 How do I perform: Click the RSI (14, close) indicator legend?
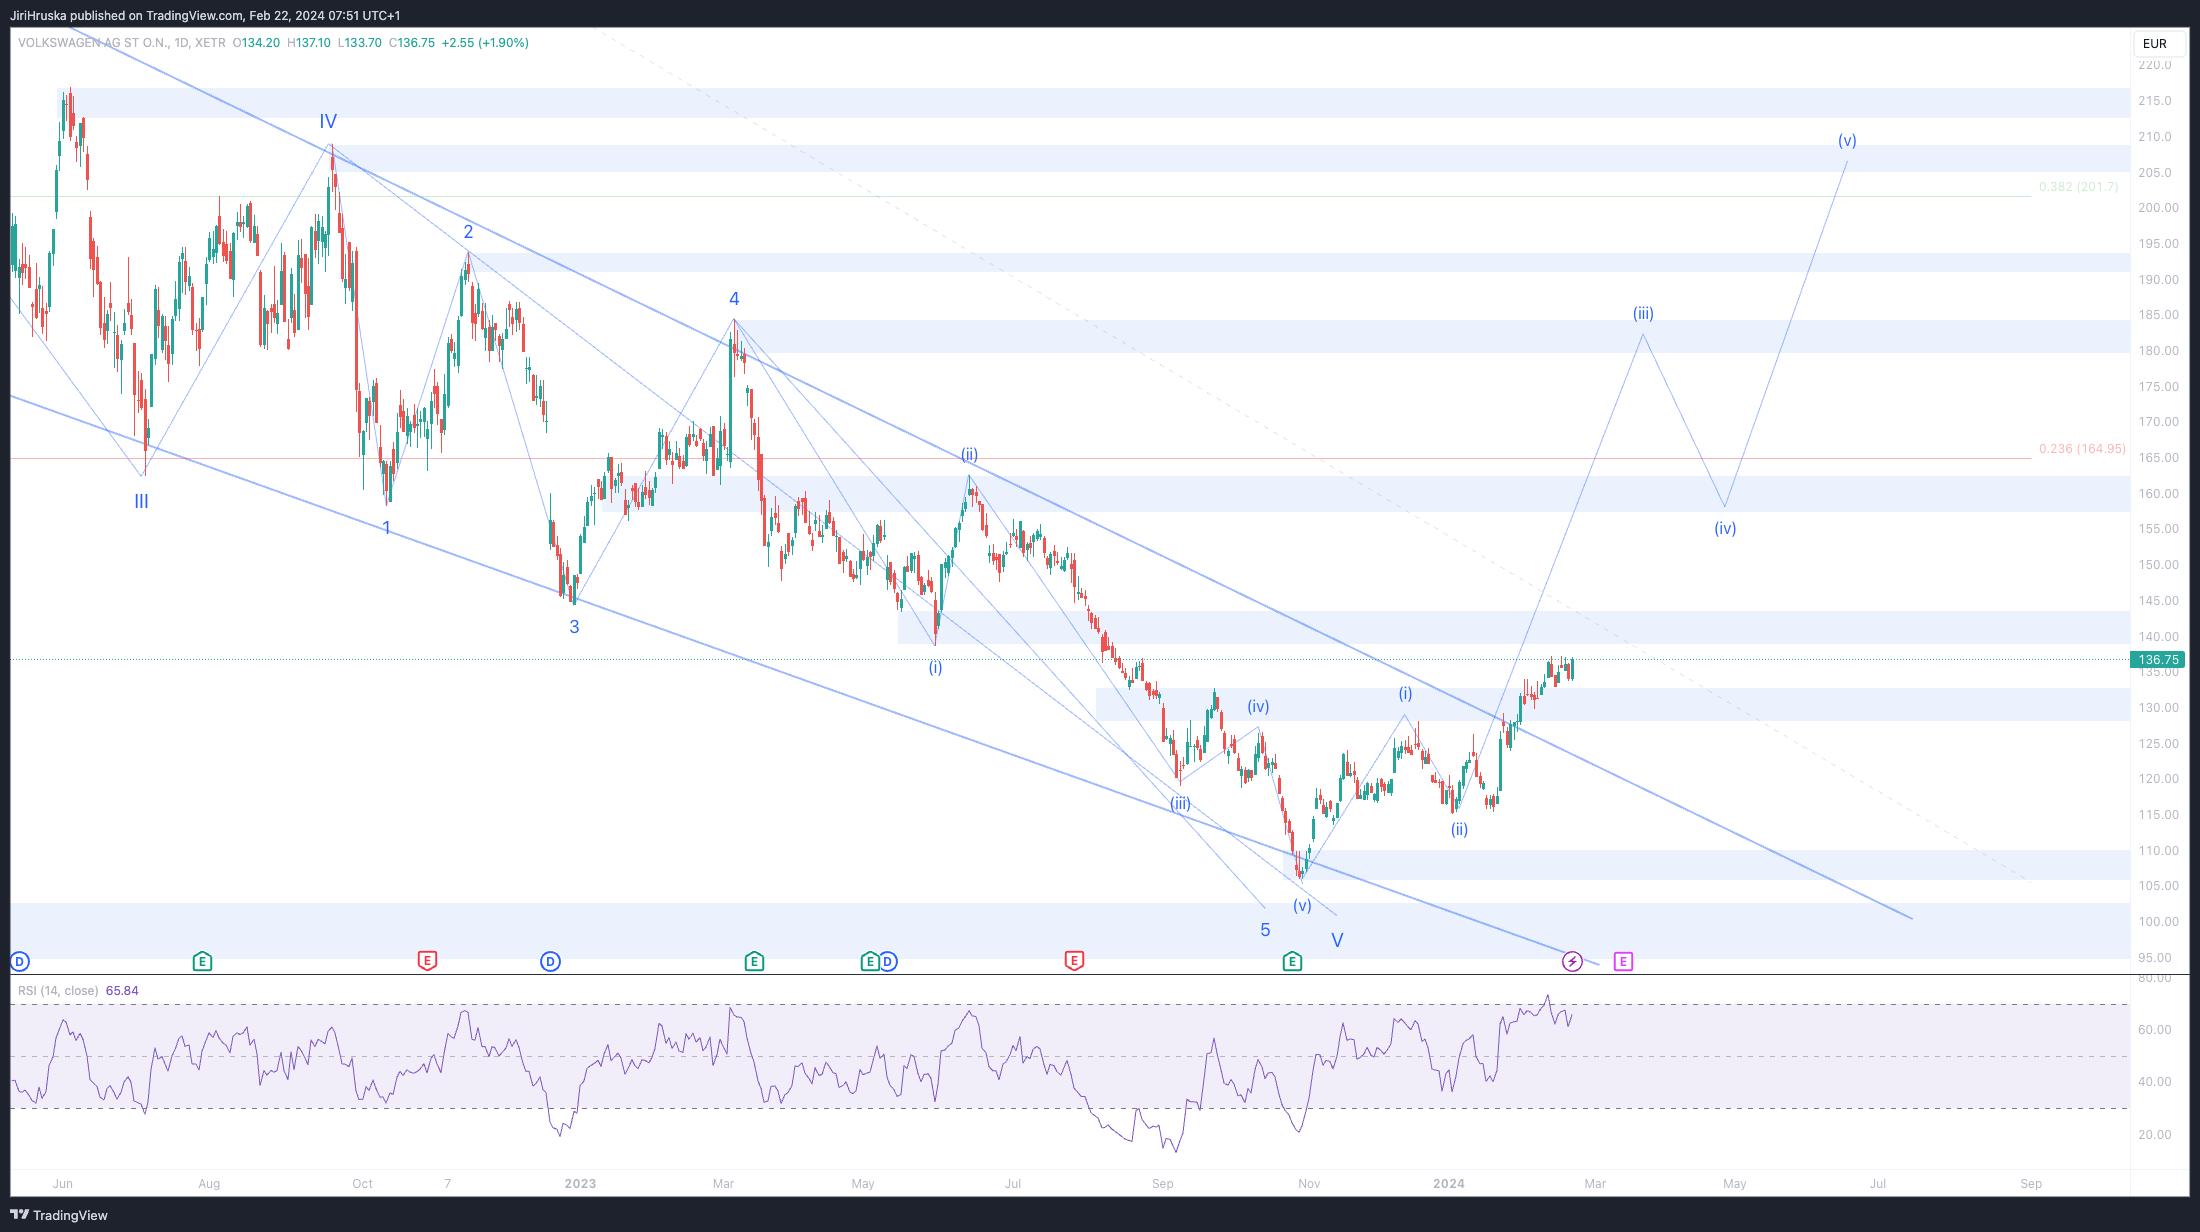tap(58, 991)
